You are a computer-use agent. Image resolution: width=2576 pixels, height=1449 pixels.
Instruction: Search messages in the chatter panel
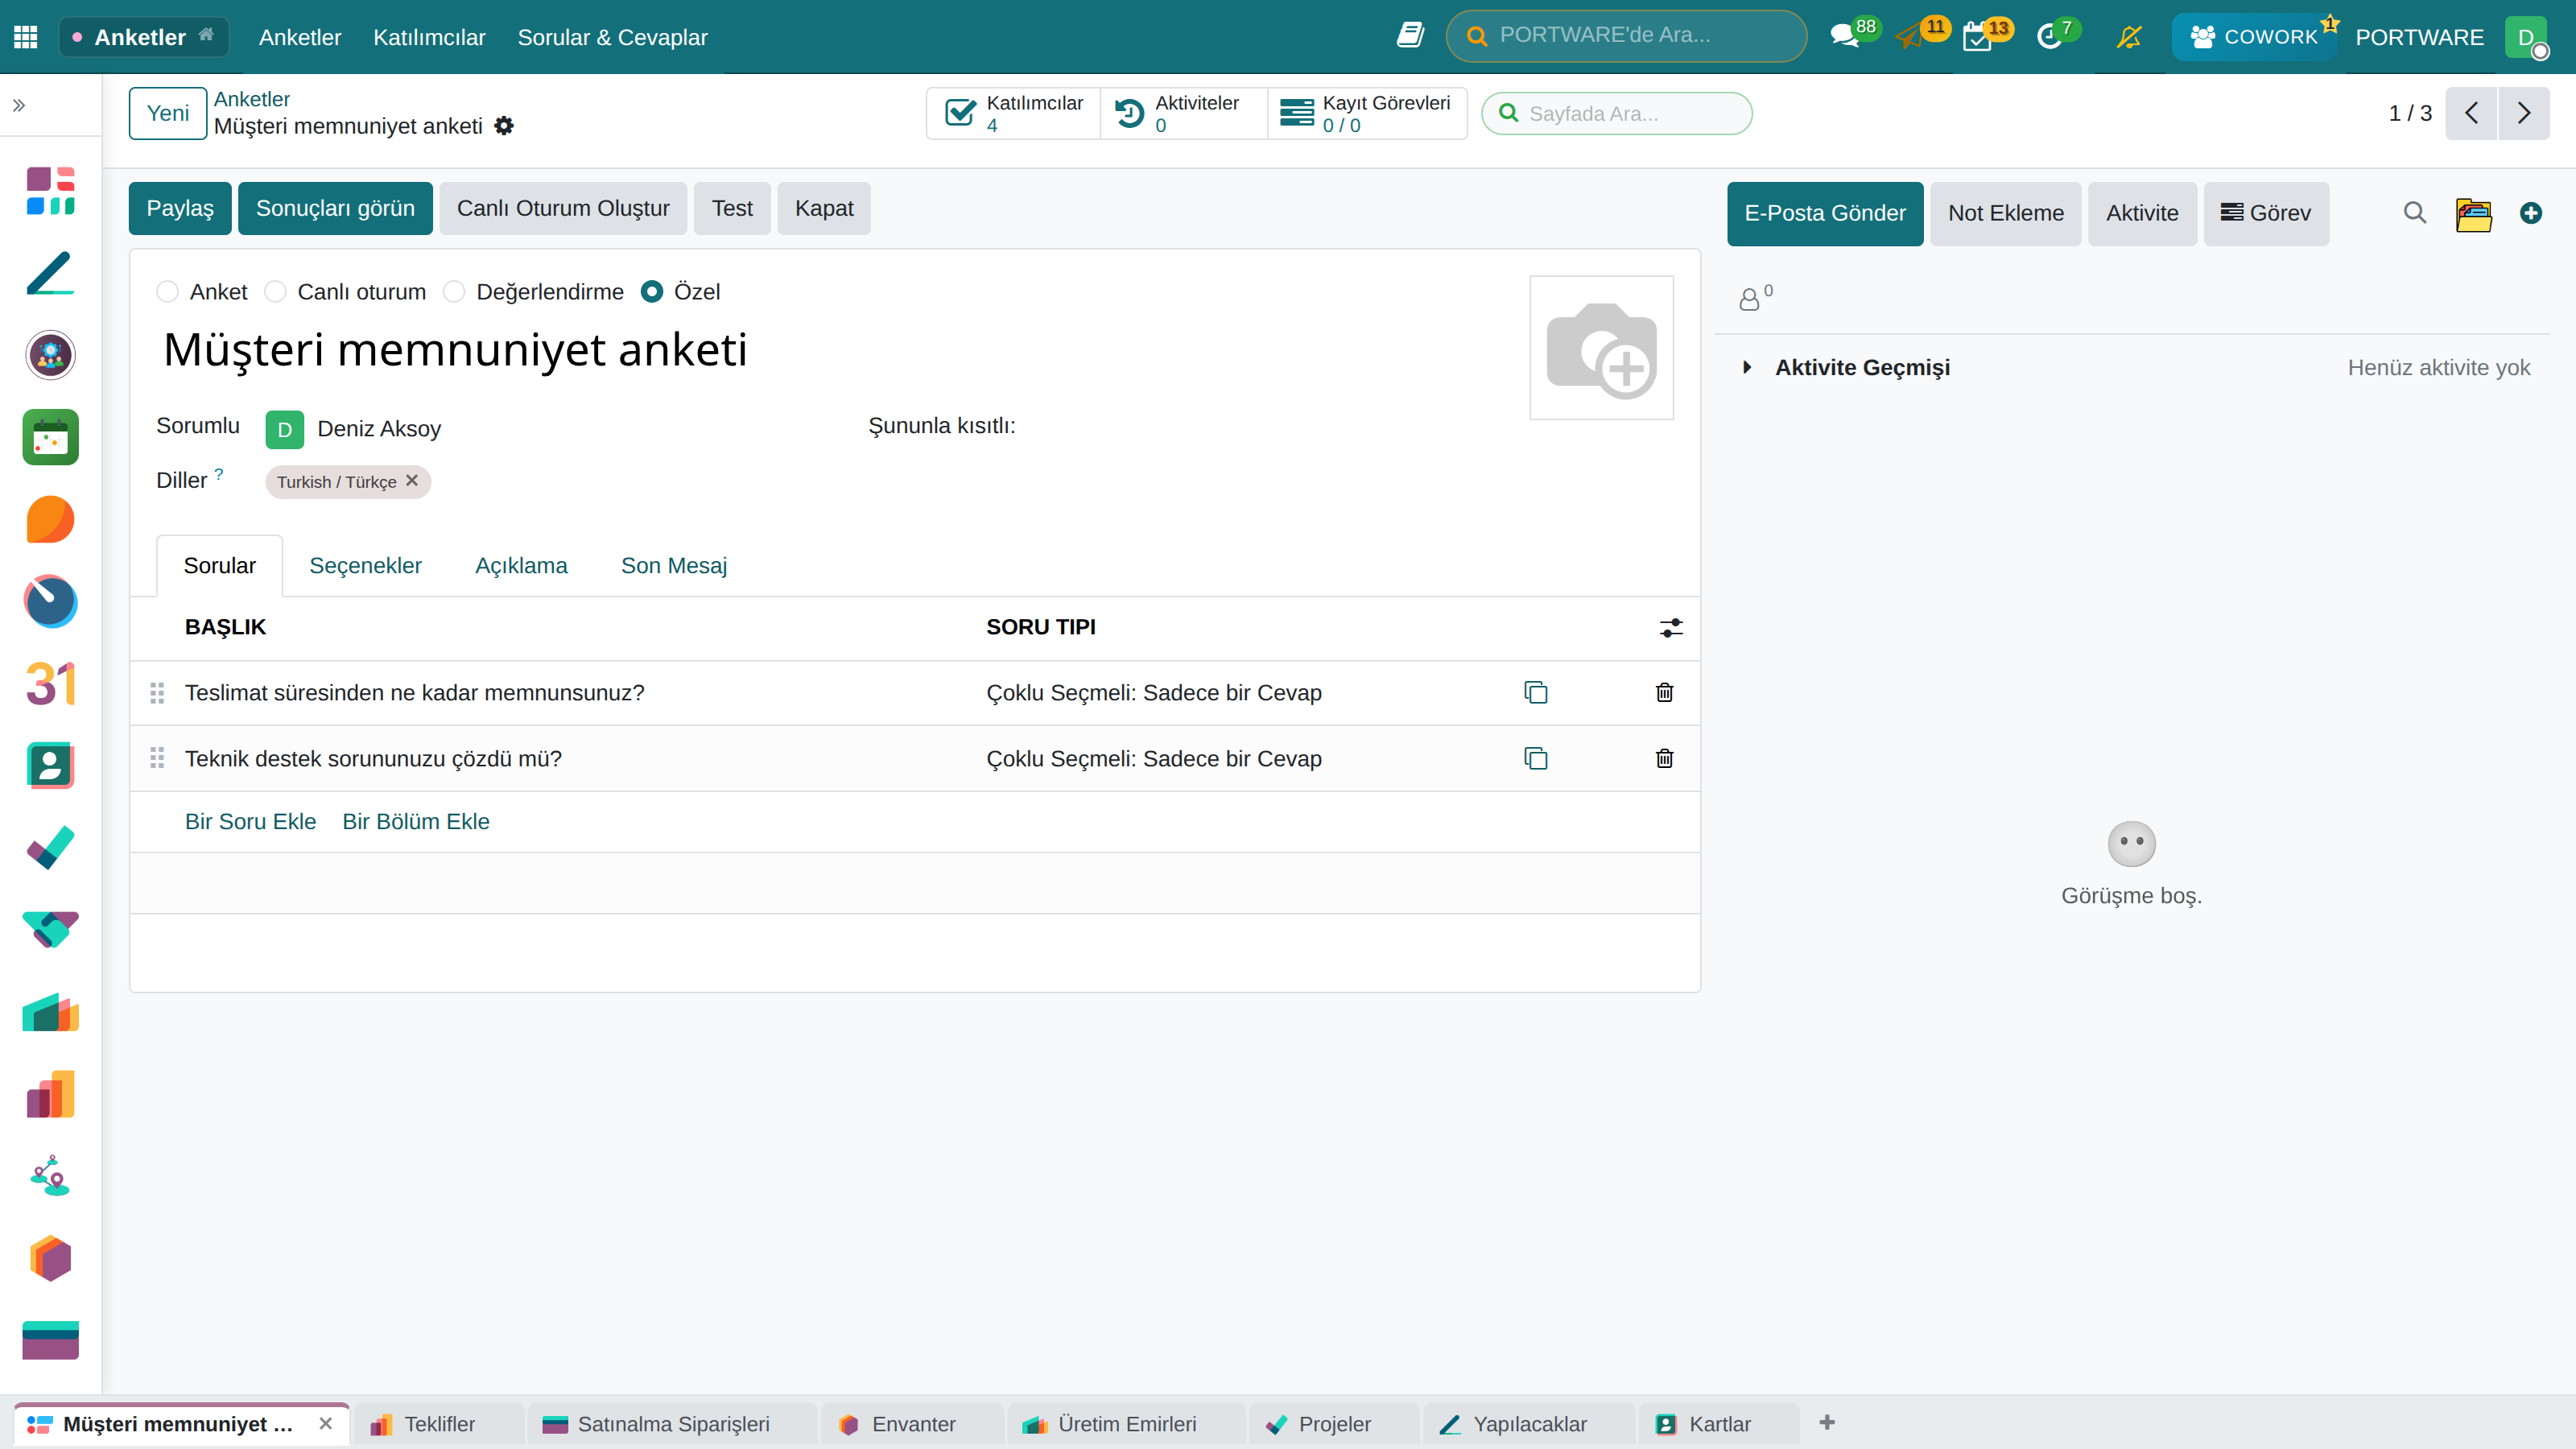tap(2415, 213)
